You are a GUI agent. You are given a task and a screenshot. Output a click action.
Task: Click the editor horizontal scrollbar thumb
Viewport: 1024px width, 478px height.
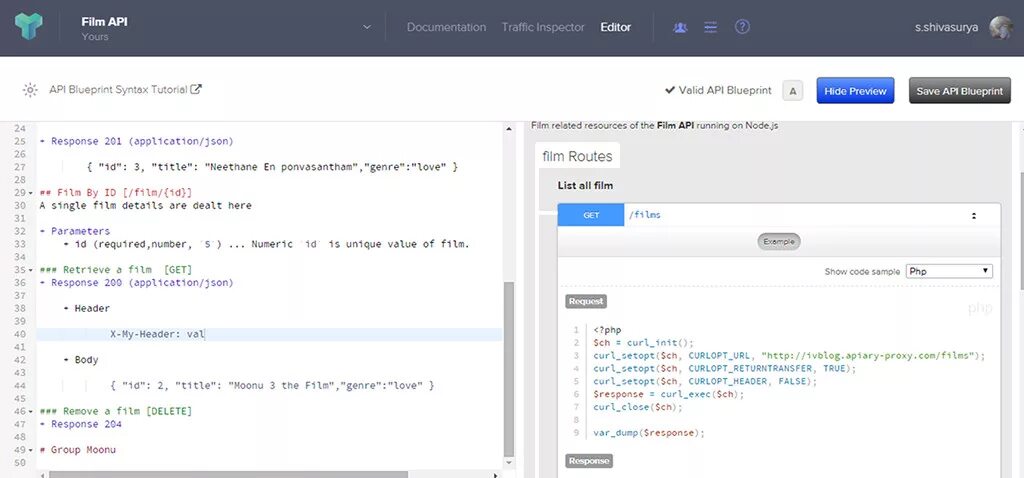[229, 475]
